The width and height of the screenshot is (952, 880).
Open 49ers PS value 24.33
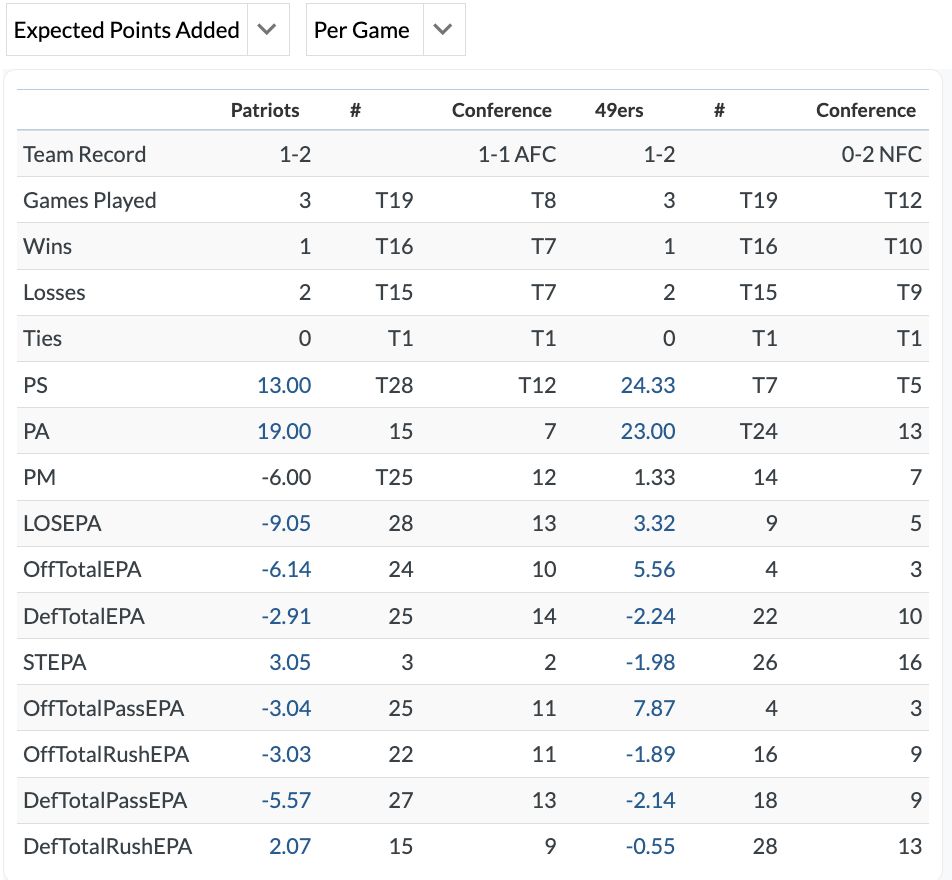647,385
